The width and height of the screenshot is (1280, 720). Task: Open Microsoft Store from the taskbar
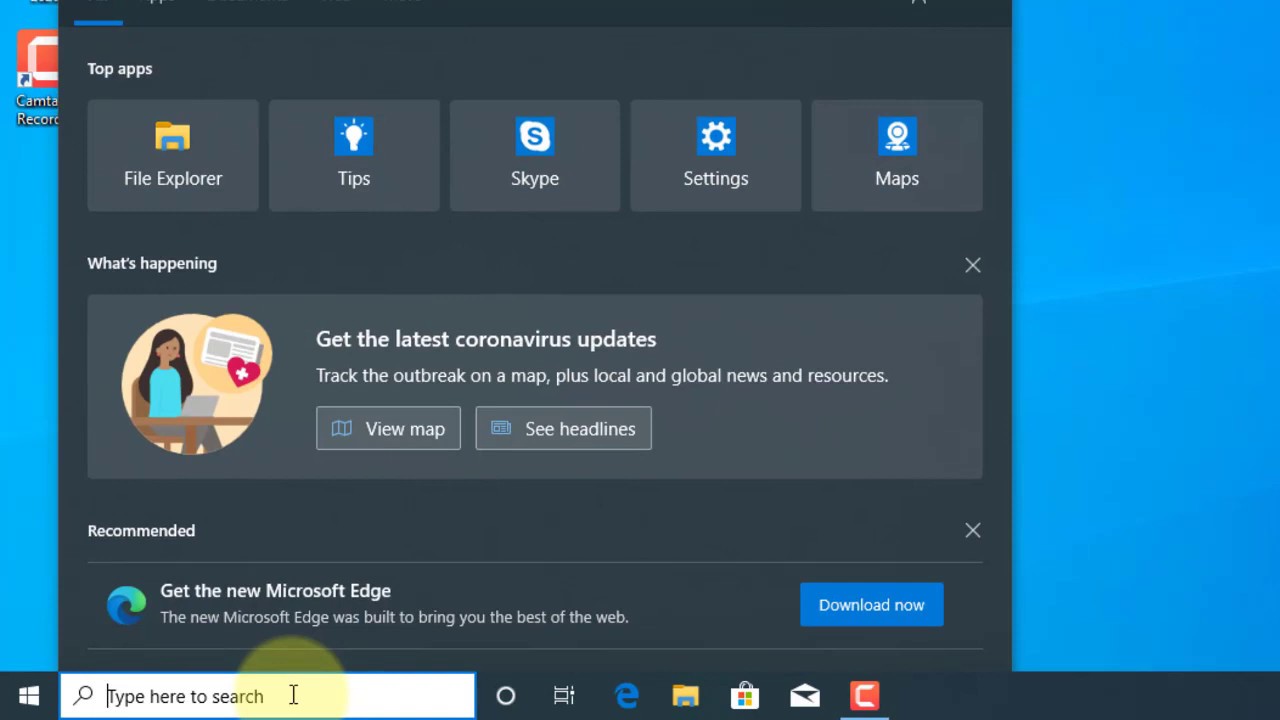[745, 696]
